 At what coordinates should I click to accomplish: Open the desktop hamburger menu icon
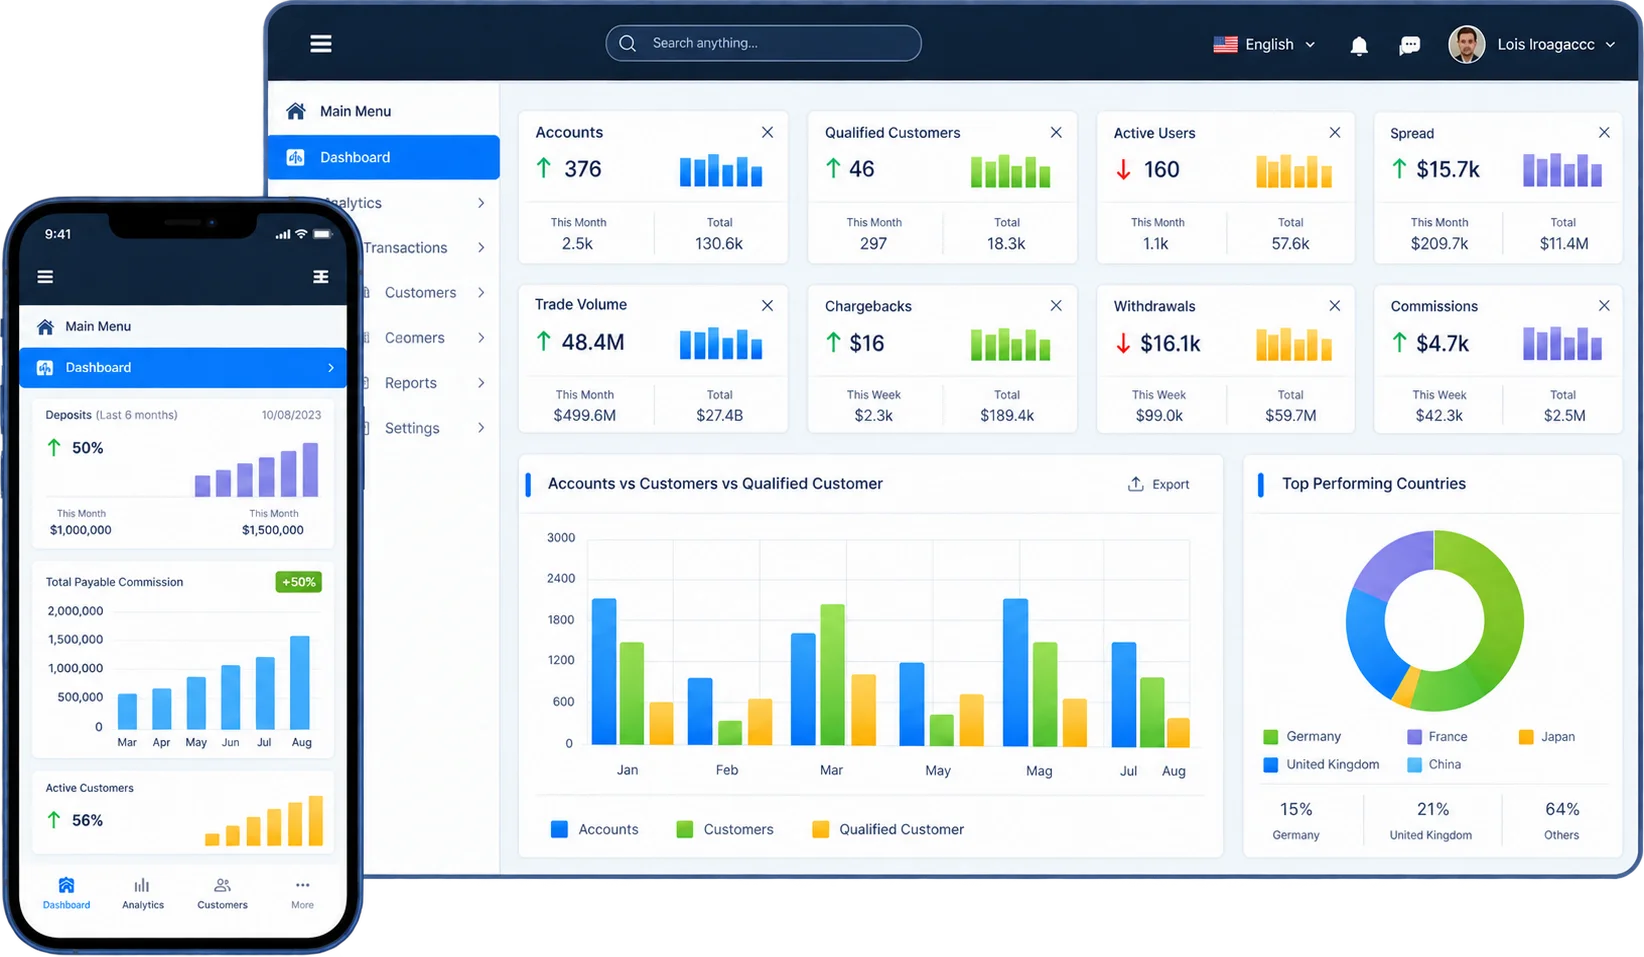click(x=320, y=44)
